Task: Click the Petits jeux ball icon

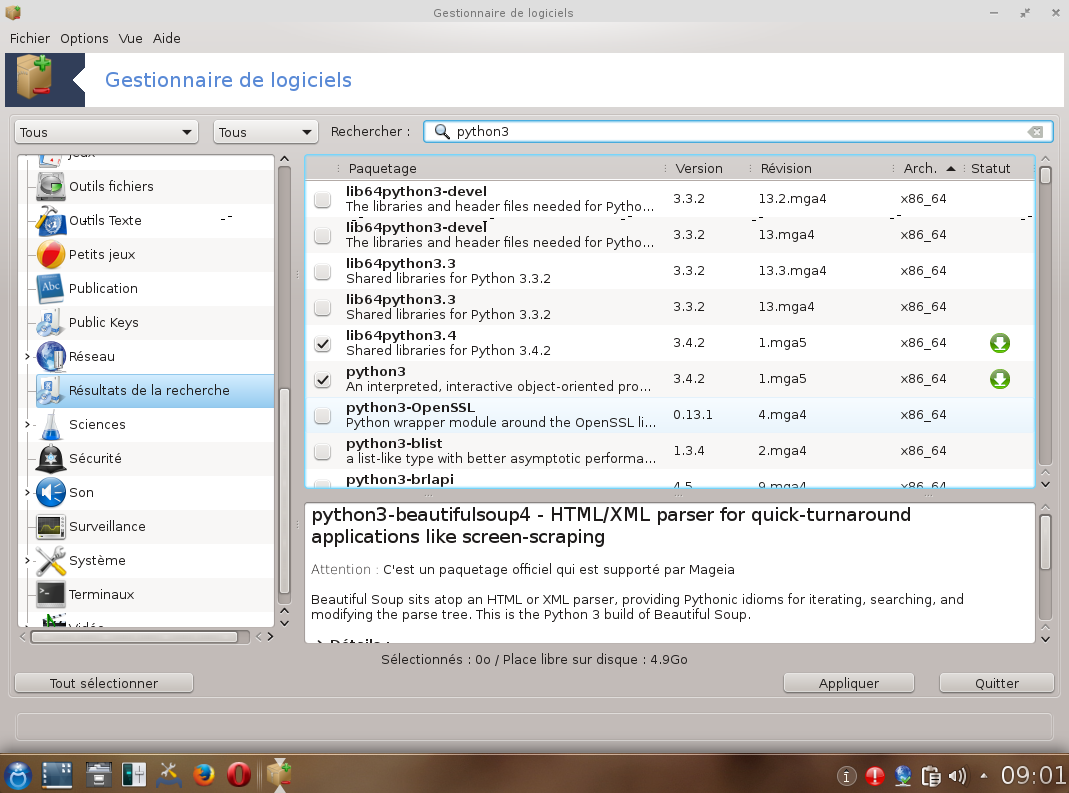Action: (x=51, y=254)
